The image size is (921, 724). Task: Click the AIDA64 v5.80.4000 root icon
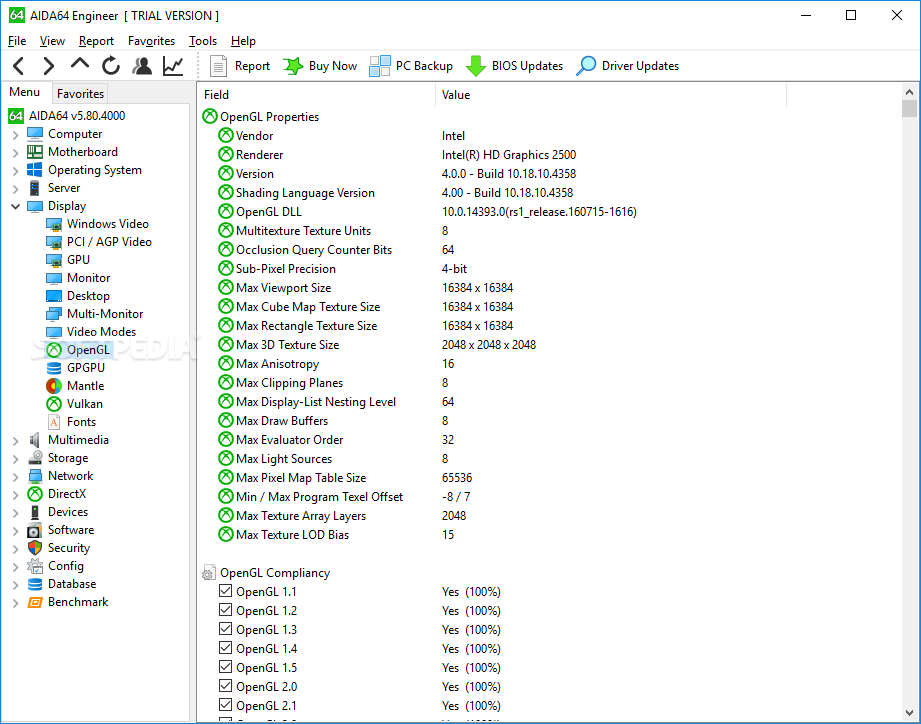[x=16, y=116]
